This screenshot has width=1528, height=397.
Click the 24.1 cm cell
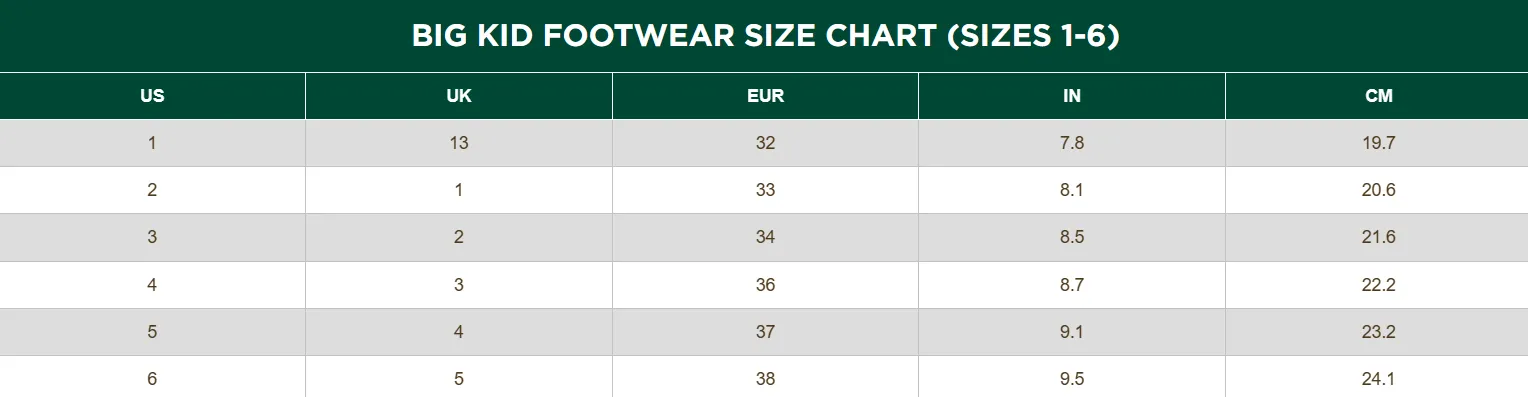(x=1378, y=377)
